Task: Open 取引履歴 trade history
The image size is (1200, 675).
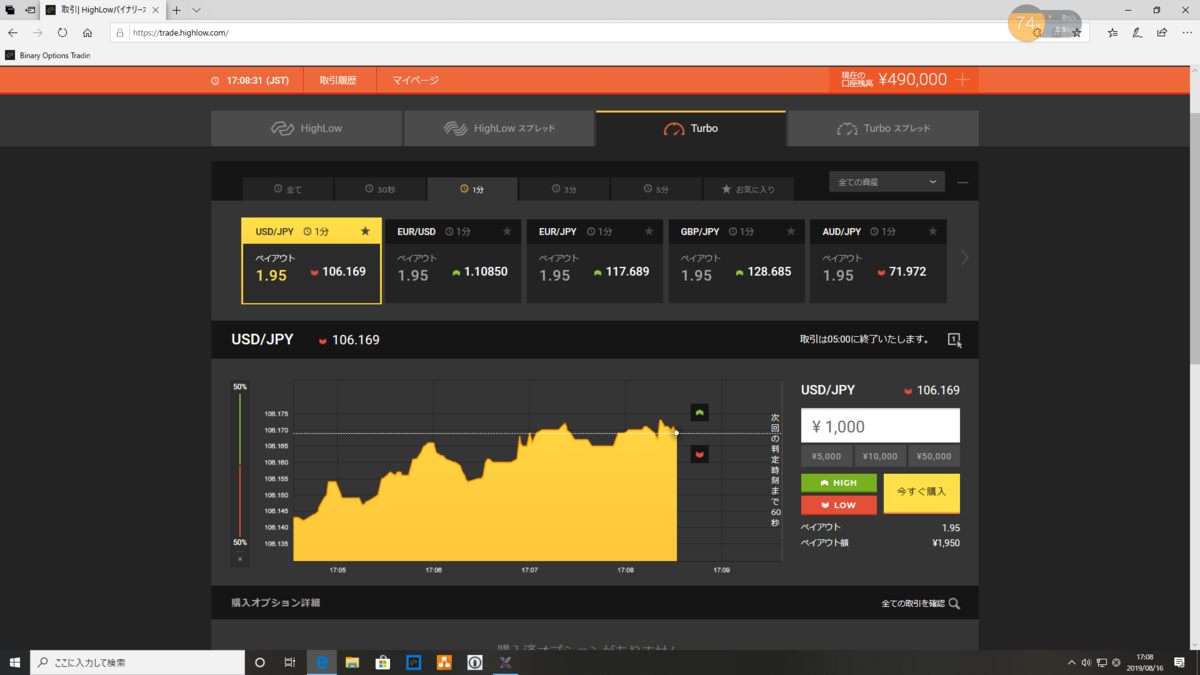Action: pos(338,80)
